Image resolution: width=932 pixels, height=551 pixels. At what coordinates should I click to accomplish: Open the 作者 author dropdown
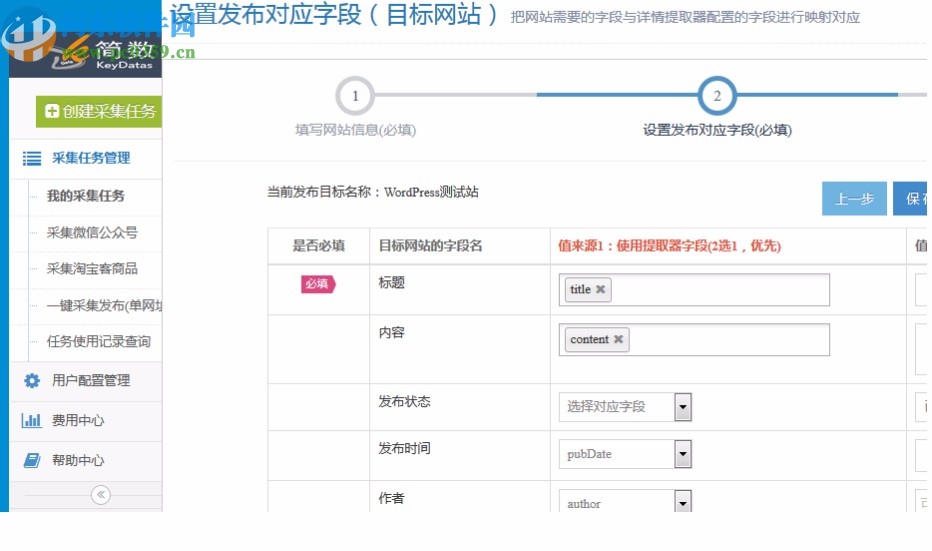click(625, 500)
